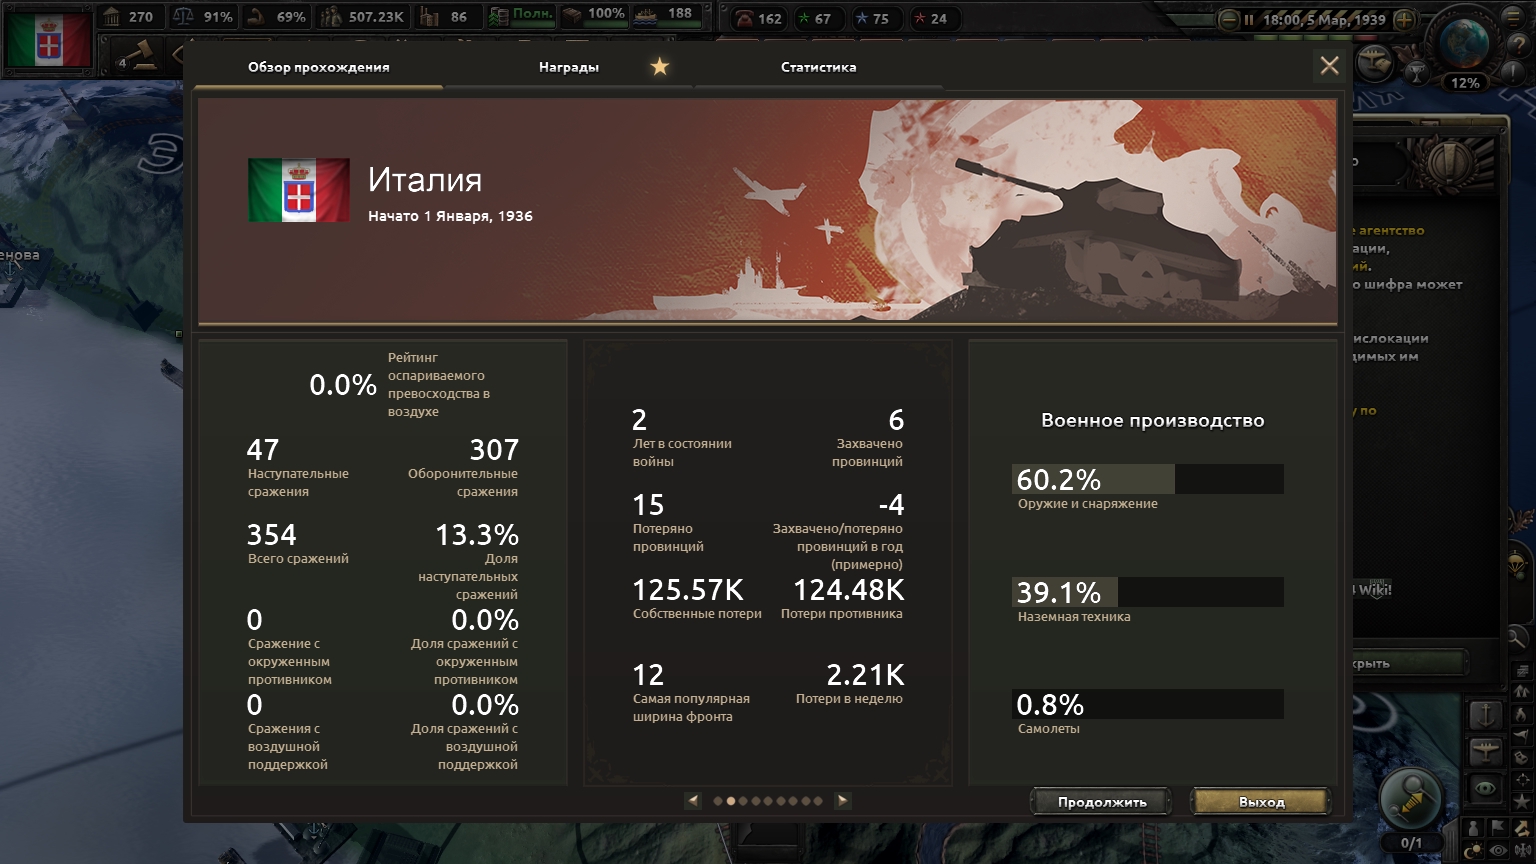Image resolution: width=1536 pixels, height=864 pixels.
Task: Open the Награды tab
Action: click(x=568, y=67)
